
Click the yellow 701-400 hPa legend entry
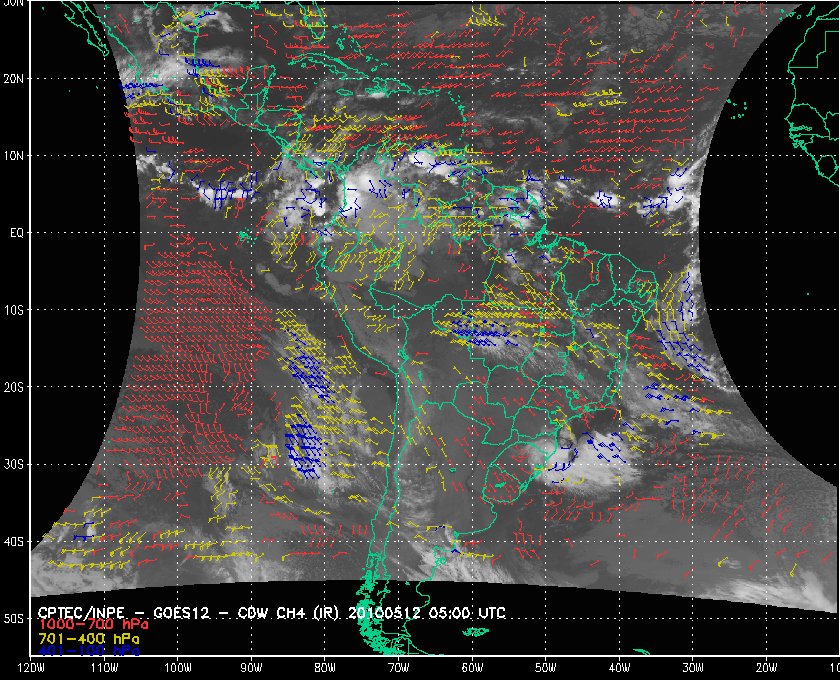click(x=86, y=638)
